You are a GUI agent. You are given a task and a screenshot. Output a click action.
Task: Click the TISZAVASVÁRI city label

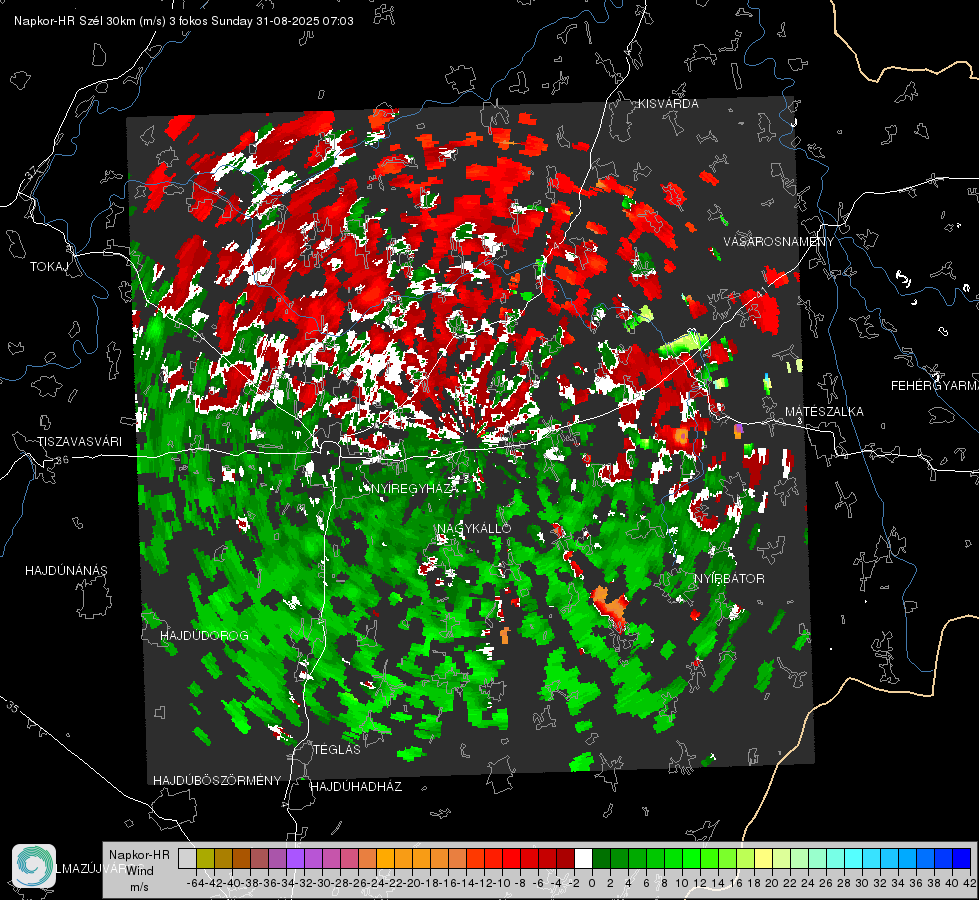point(79,442)
